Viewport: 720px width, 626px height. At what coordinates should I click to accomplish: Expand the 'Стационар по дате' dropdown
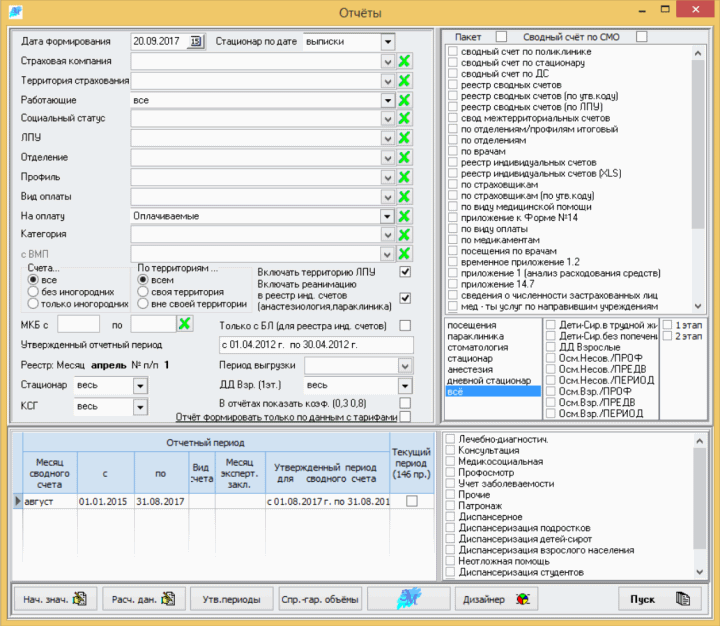tap(387, 42)
